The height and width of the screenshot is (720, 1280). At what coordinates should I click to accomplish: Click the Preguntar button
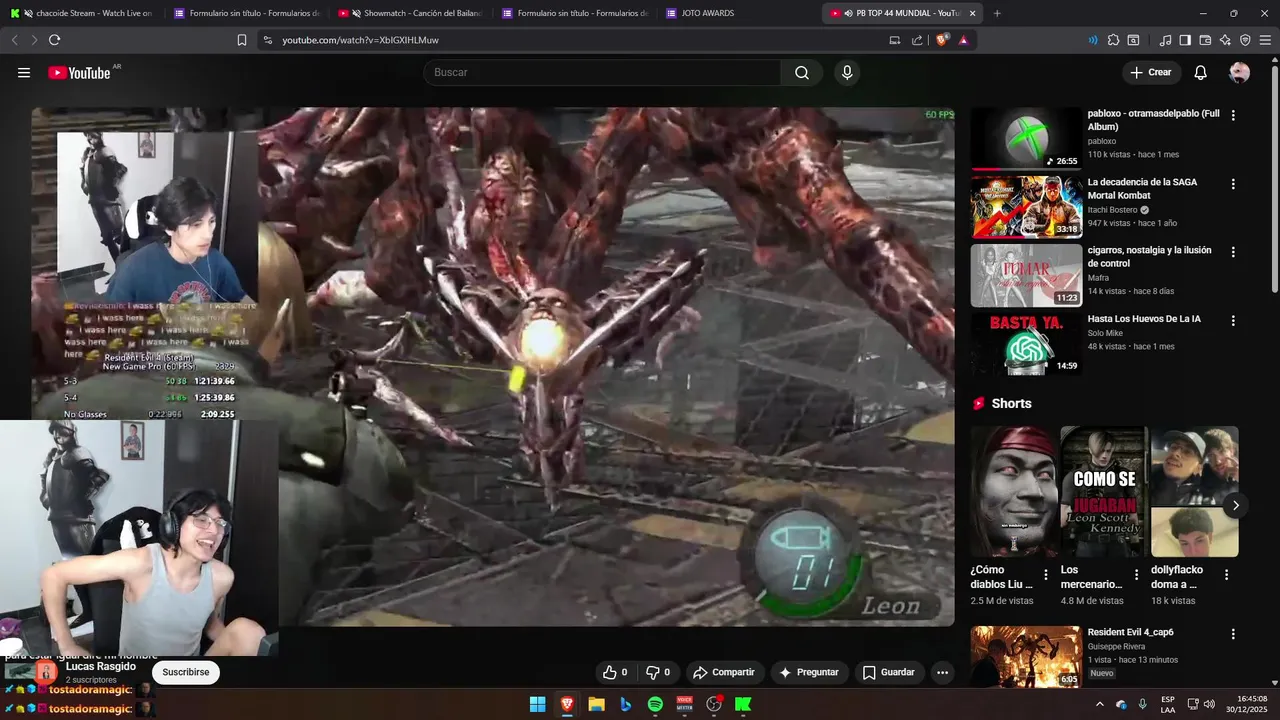(x=808, y=672)
